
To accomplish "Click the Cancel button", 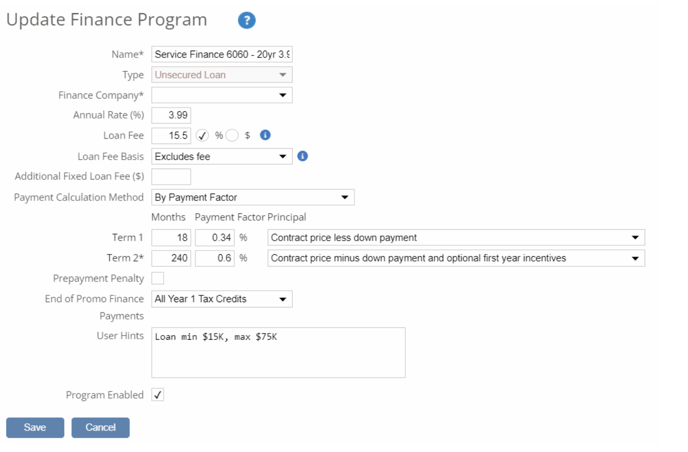I will point(100,427).
